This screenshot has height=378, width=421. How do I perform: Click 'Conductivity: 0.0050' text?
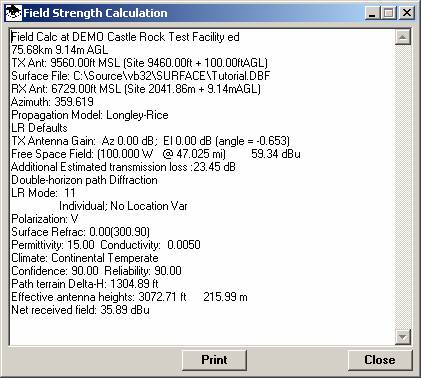[150, 245]
